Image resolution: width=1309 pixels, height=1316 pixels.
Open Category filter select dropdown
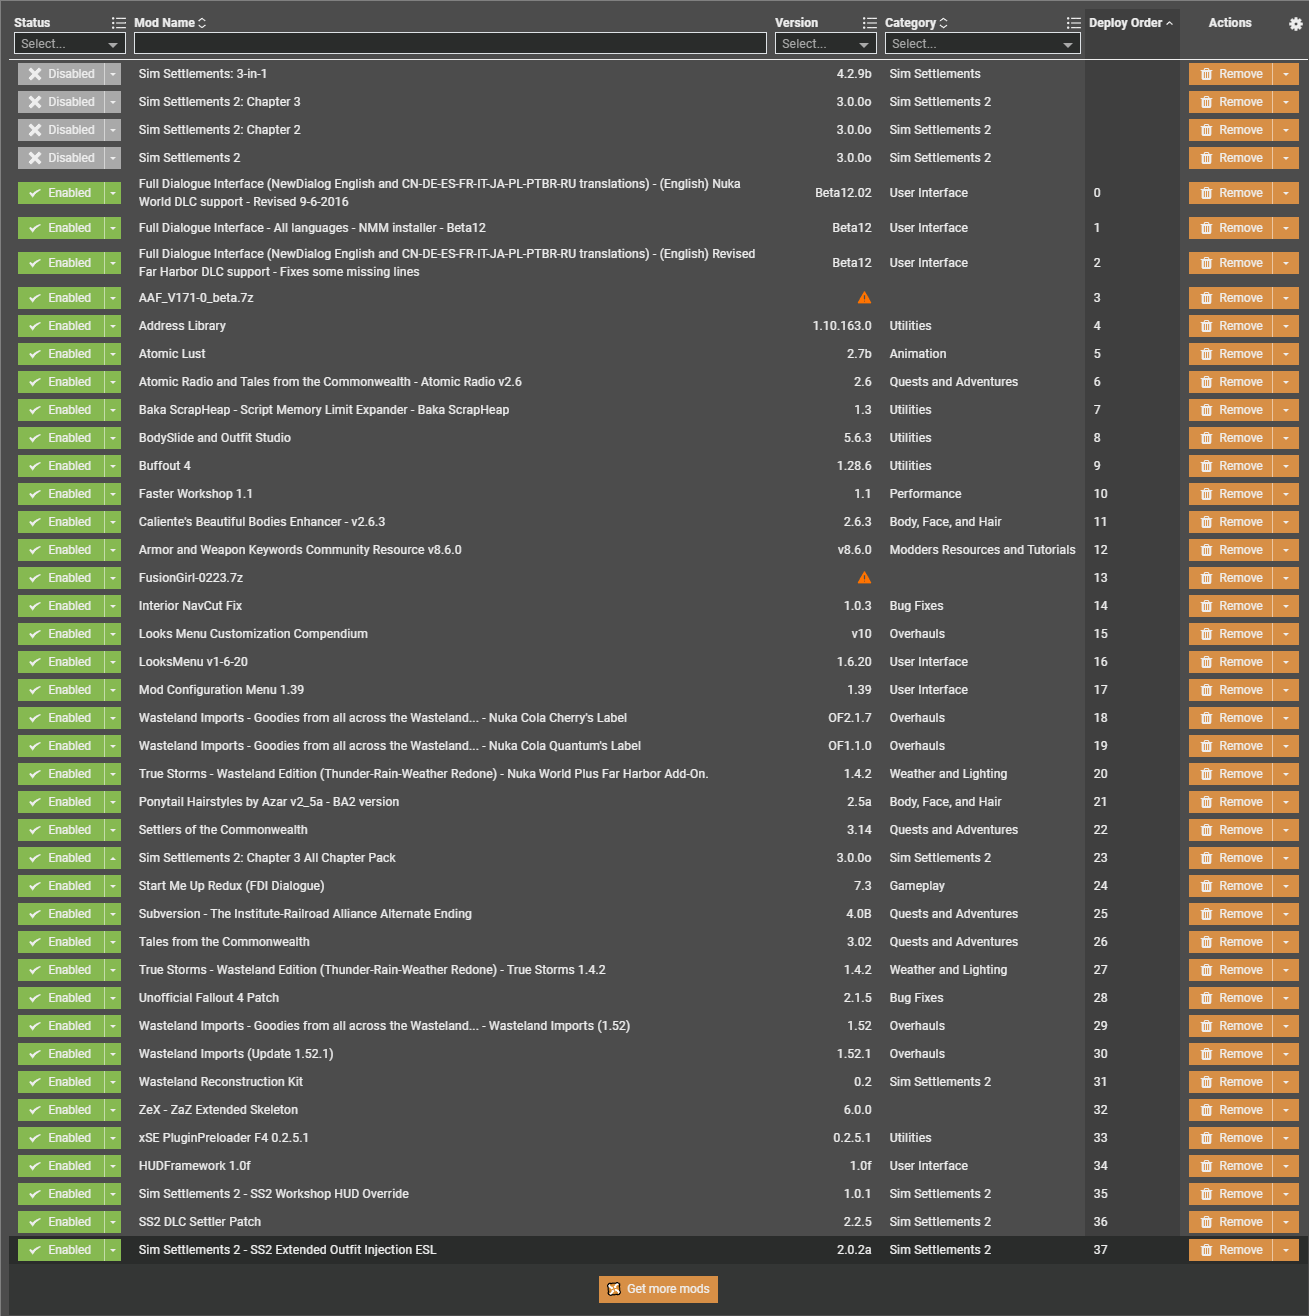[x=983, y=43]
